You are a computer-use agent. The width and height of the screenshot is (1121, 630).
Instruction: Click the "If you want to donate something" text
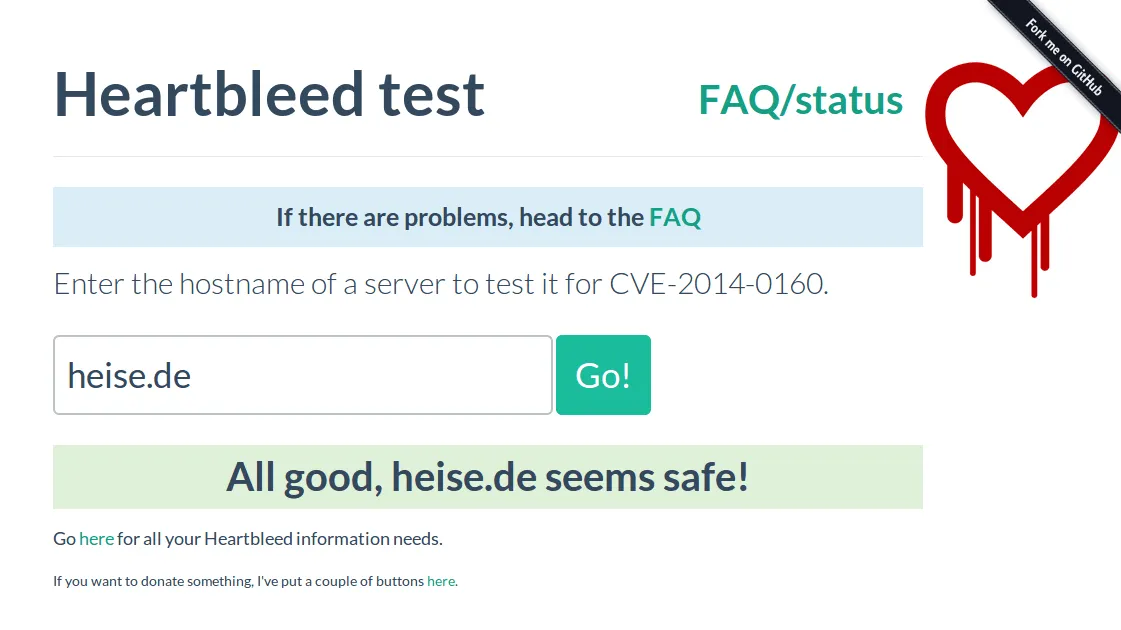pyautogui.click(x=152, y=581)
